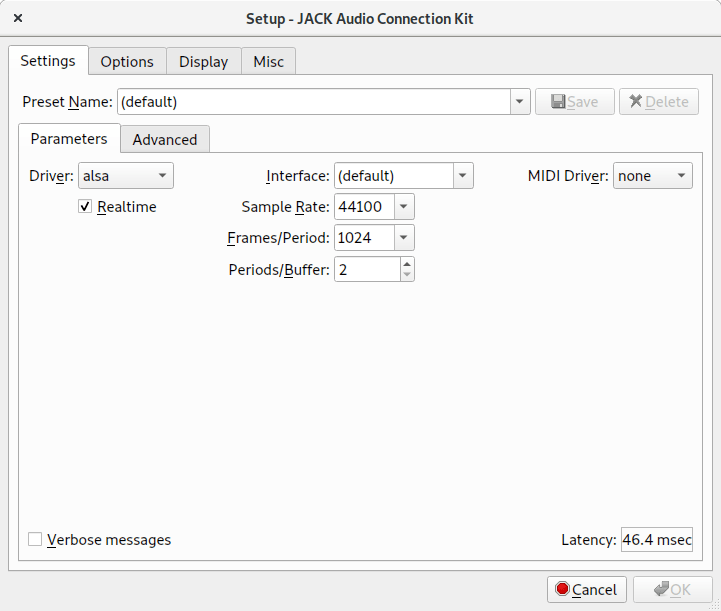Image resolution: width=721 pixels, height=611 pixels.
Task: Open the Options tab
Action: [x=127, y=62]
